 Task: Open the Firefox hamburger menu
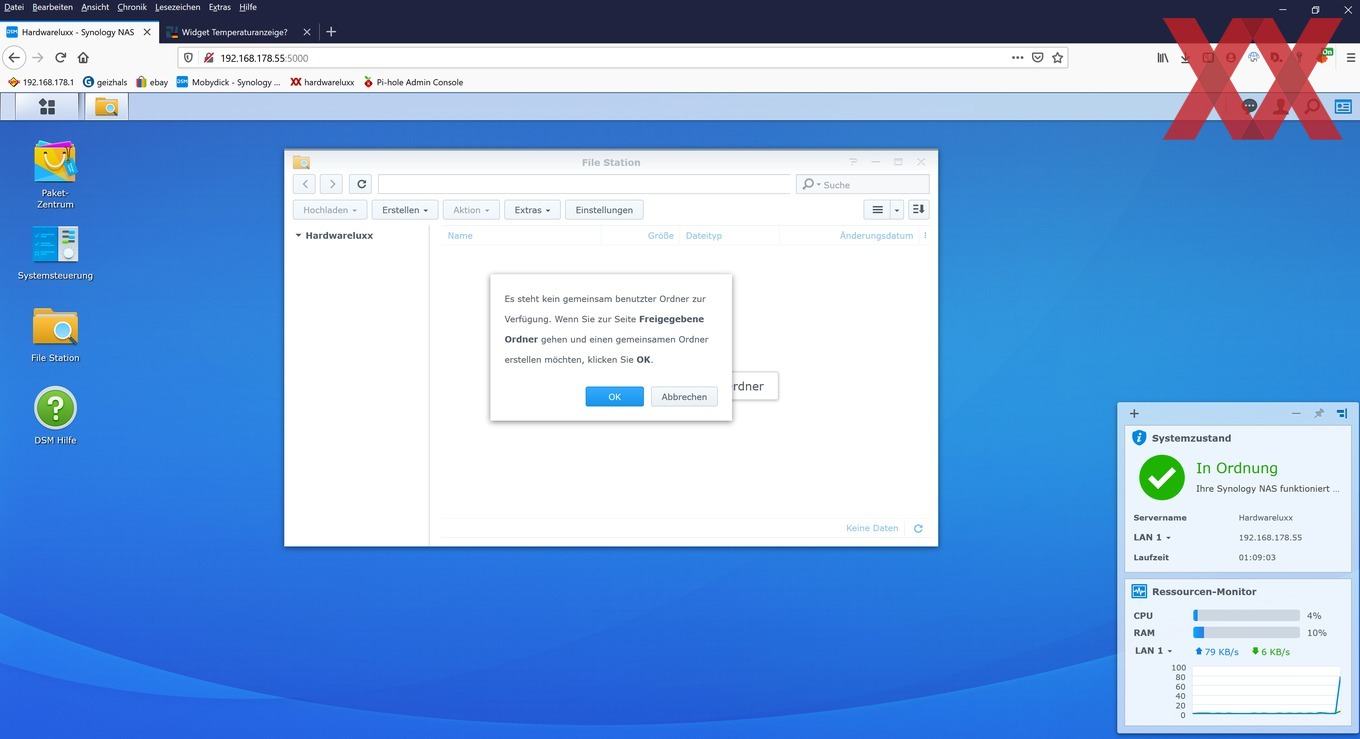[x=1350, y=58]
